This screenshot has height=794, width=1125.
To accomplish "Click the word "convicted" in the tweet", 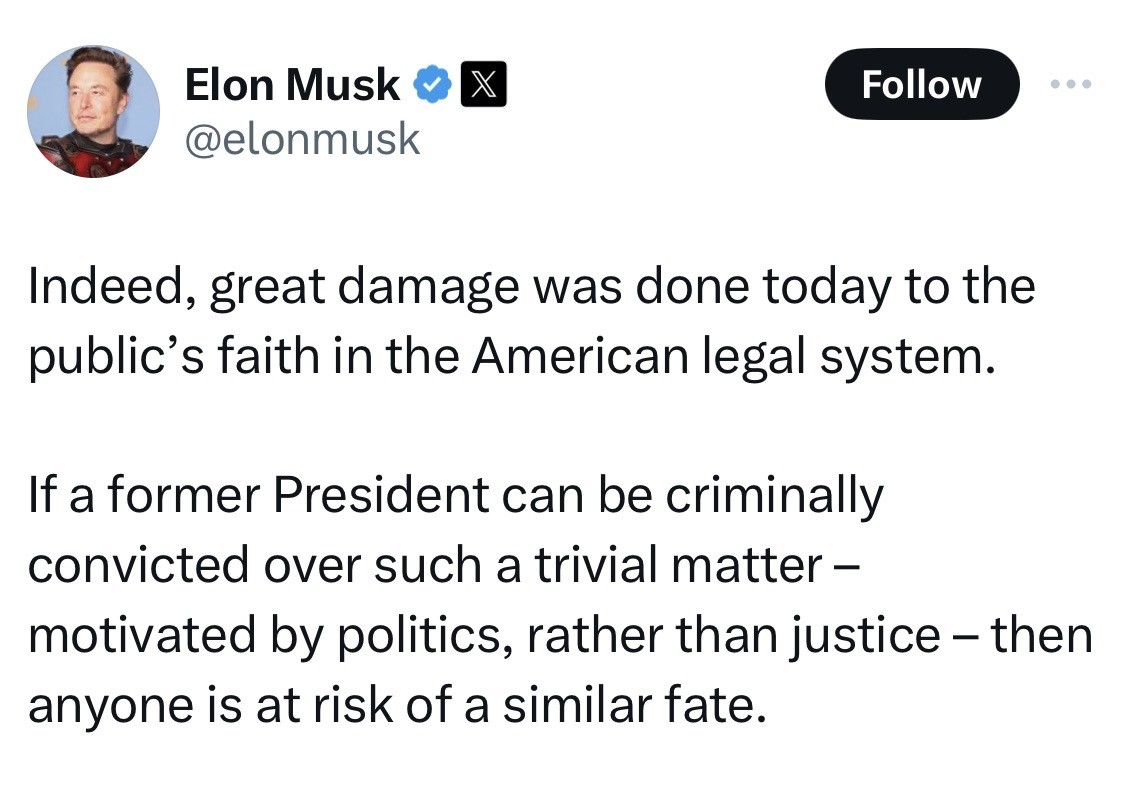I will tap(136, 565).
